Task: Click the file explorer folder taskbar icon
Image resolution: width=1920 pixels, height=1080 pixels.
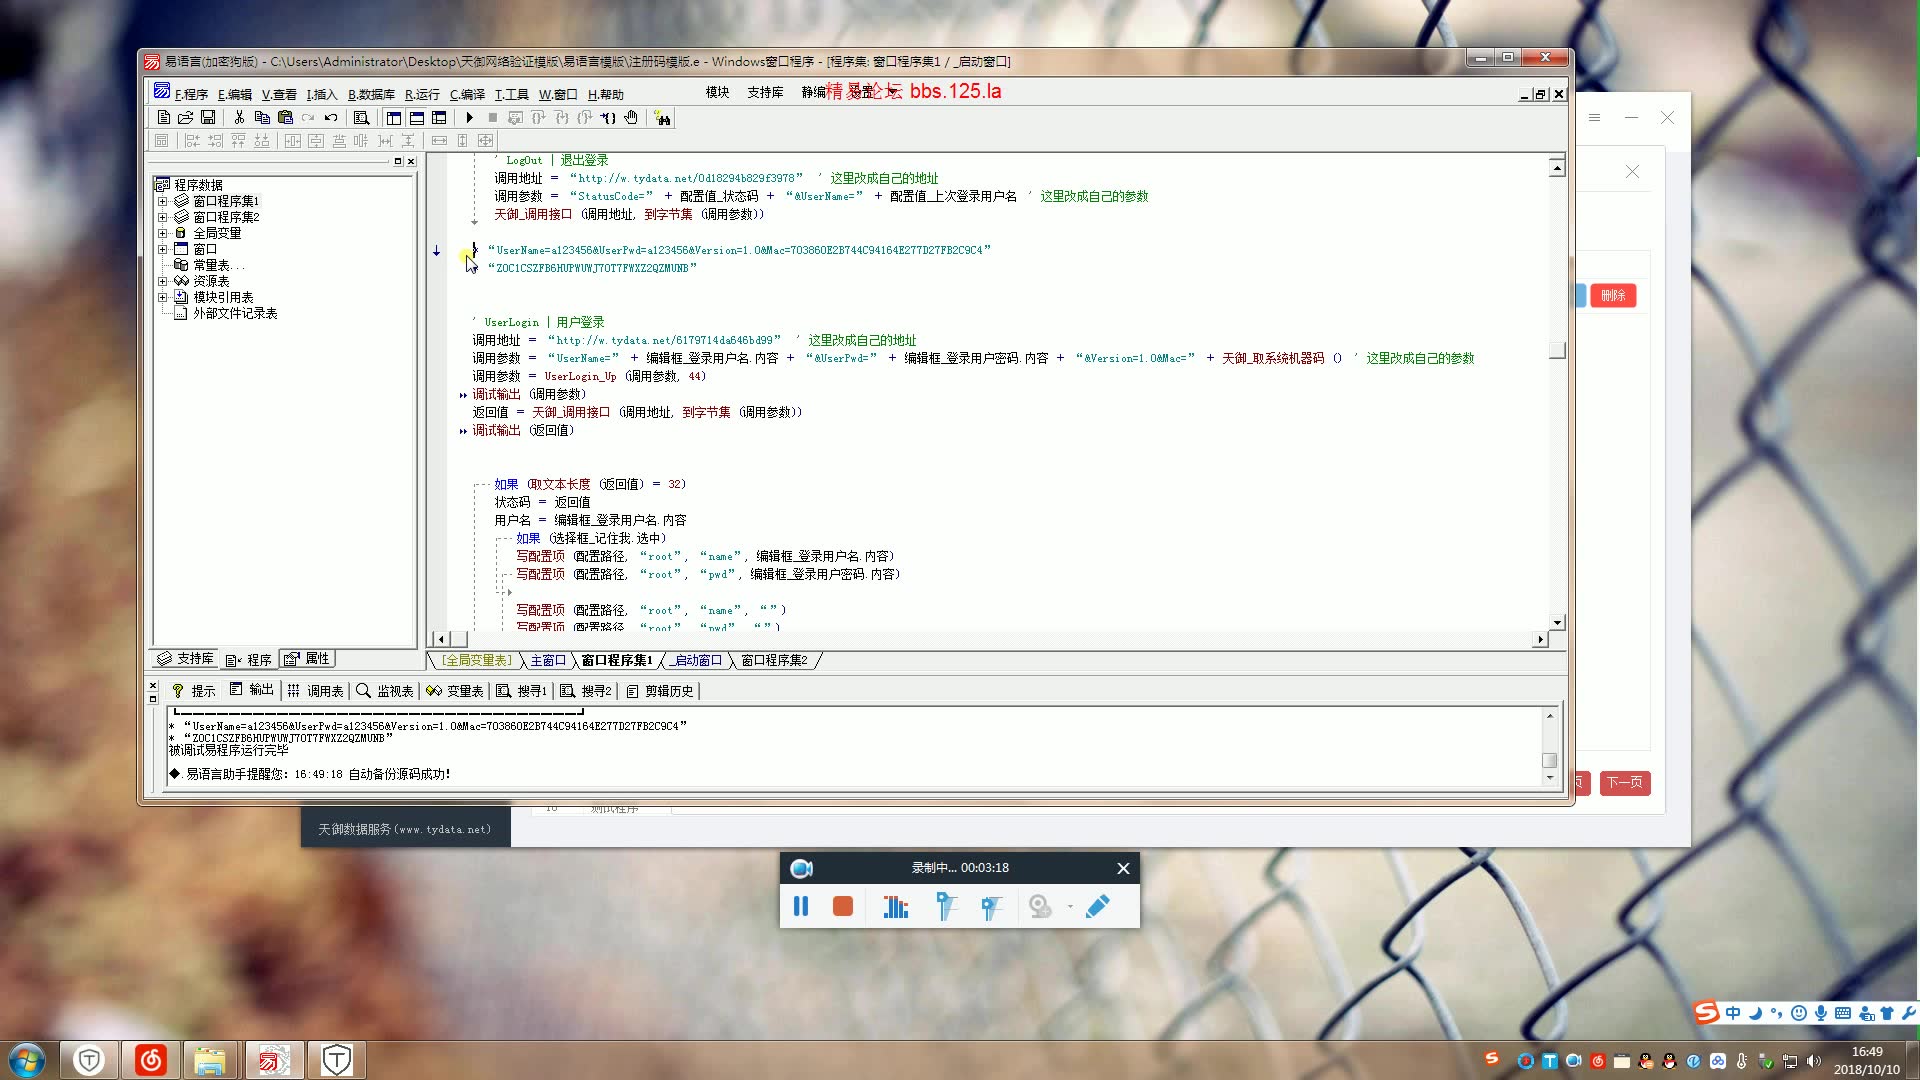Action: coord(209,1060)
